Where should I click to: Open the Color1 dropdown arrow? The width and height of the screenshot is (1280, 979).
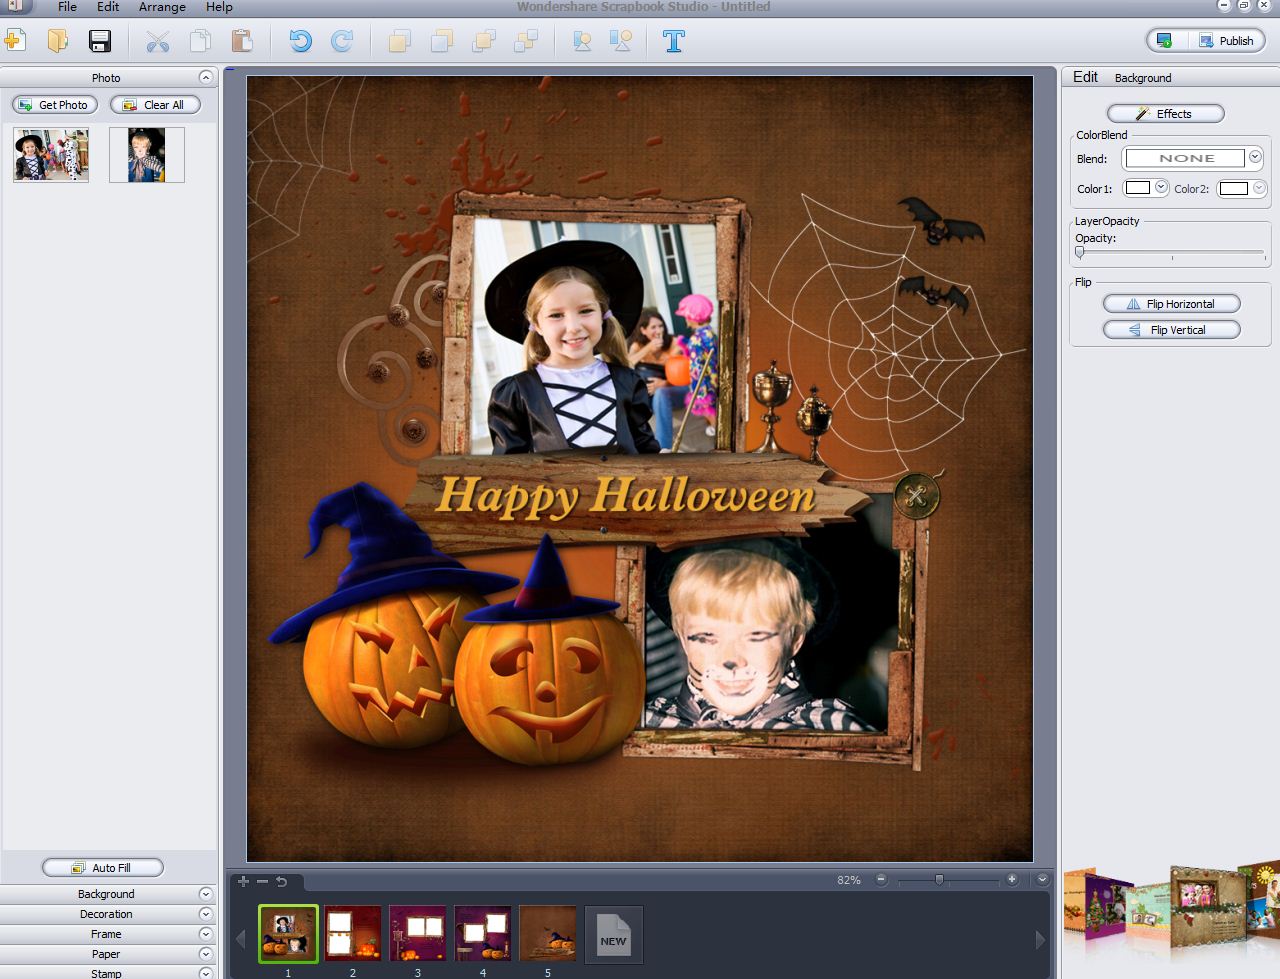pyautogui.click(x=1161, y=188)
